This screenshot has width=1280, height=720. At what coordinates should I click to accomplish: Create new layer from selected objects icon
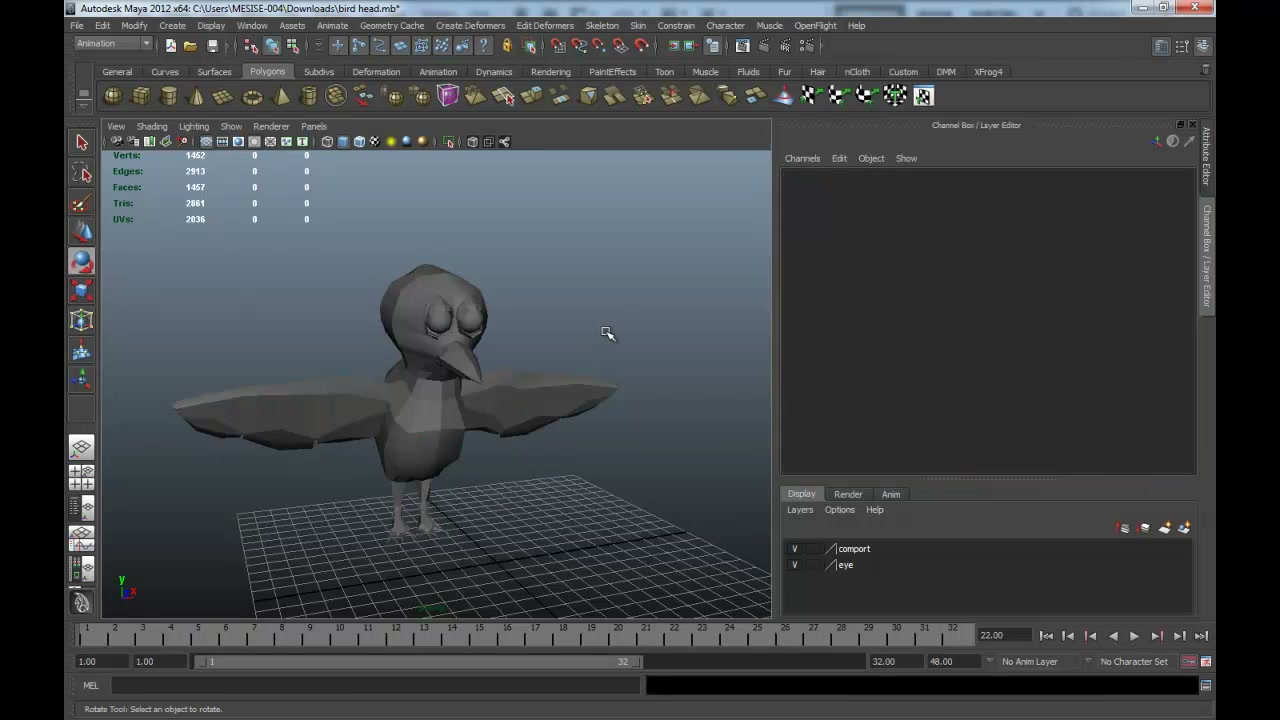tap(1184, 528)
